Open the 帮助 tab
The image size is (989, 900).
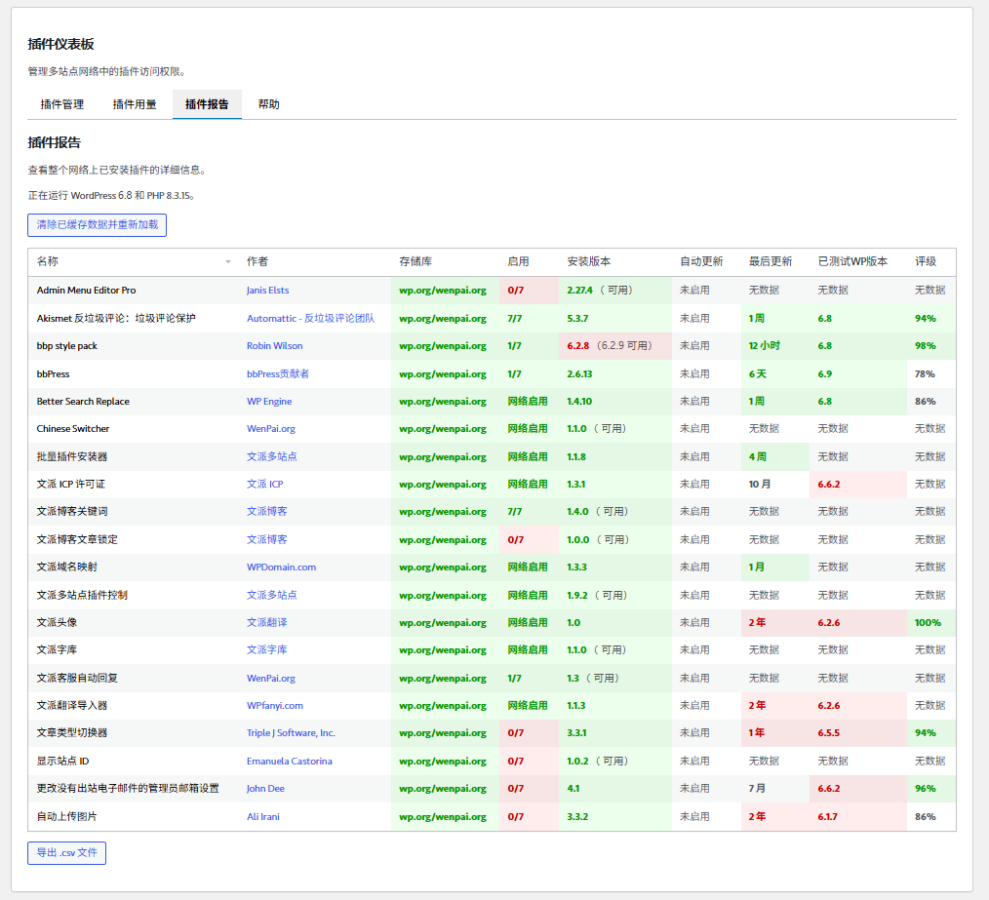coord(269,104)
